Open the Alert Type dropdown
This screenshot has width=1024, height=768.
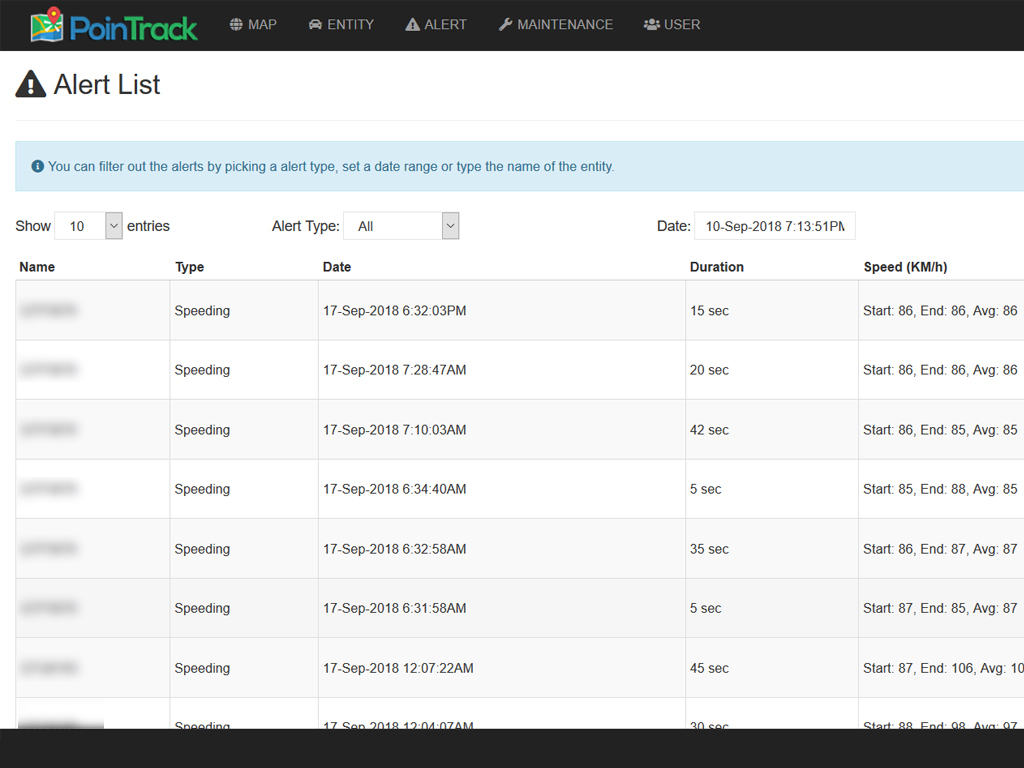click(x=400, y=225)
